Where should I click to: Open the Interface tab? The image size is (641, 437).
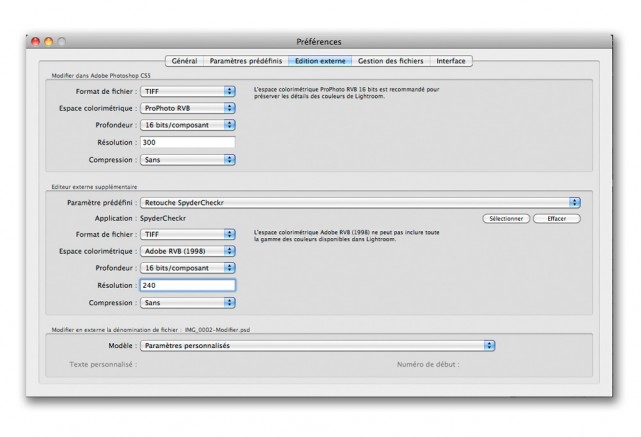[451, 61]
